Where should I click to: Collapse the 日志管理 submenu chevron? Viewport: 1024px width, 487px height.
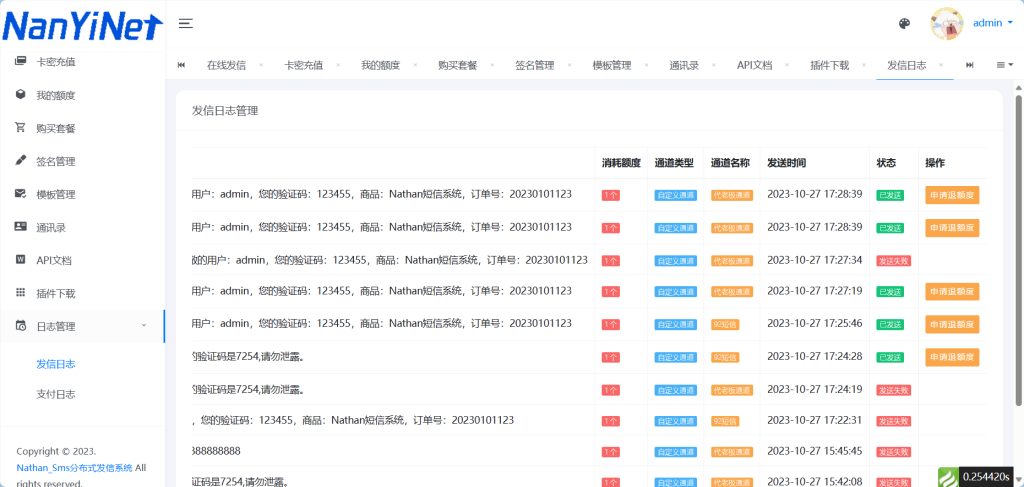click(x=144, y=325)
